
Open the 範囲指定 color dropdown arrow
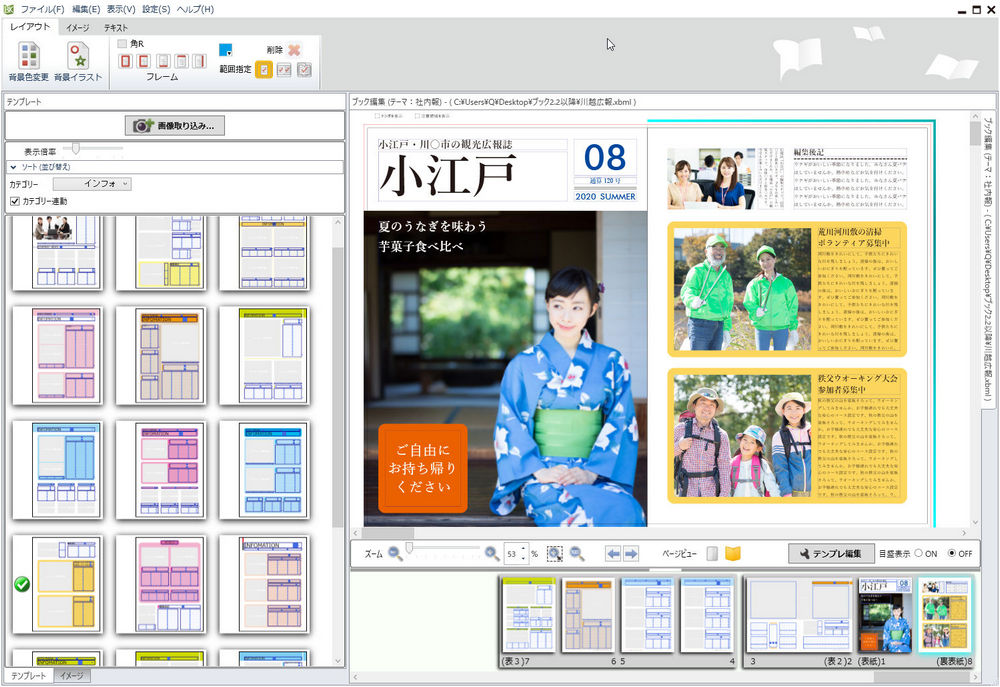coord(230,53)
